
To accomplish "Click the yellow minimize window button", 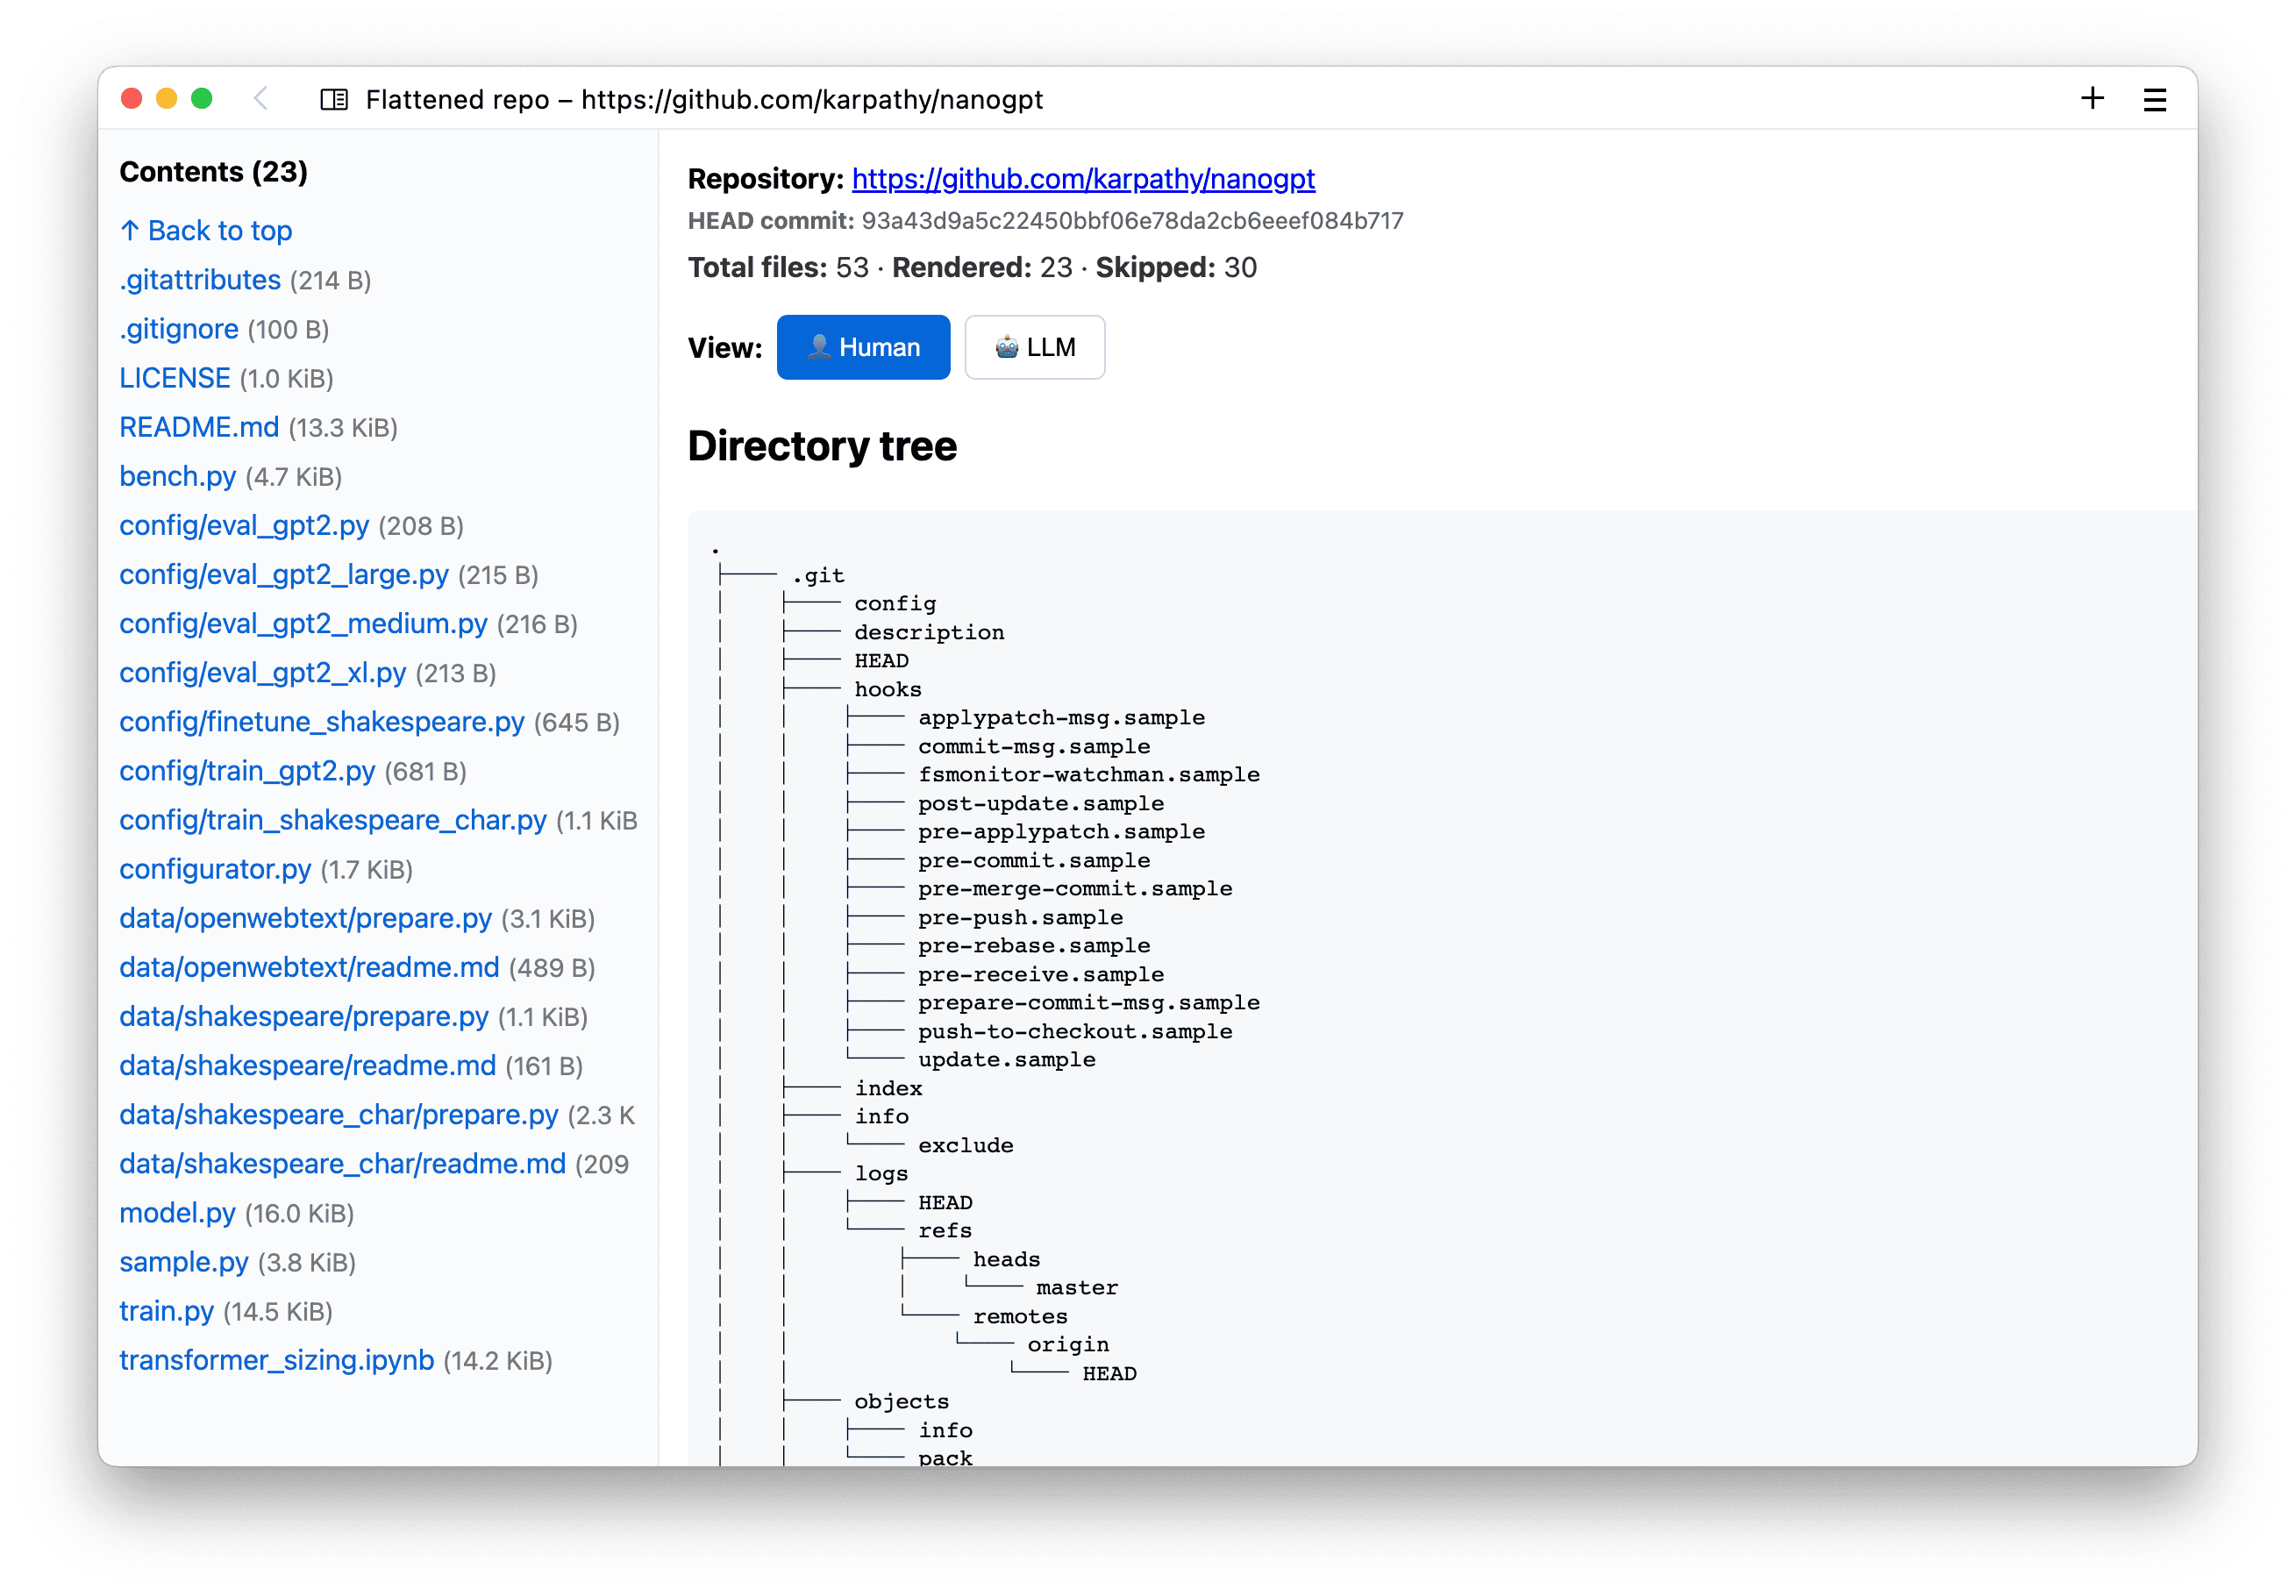I will pyautogui.click(x=167, y=98).
